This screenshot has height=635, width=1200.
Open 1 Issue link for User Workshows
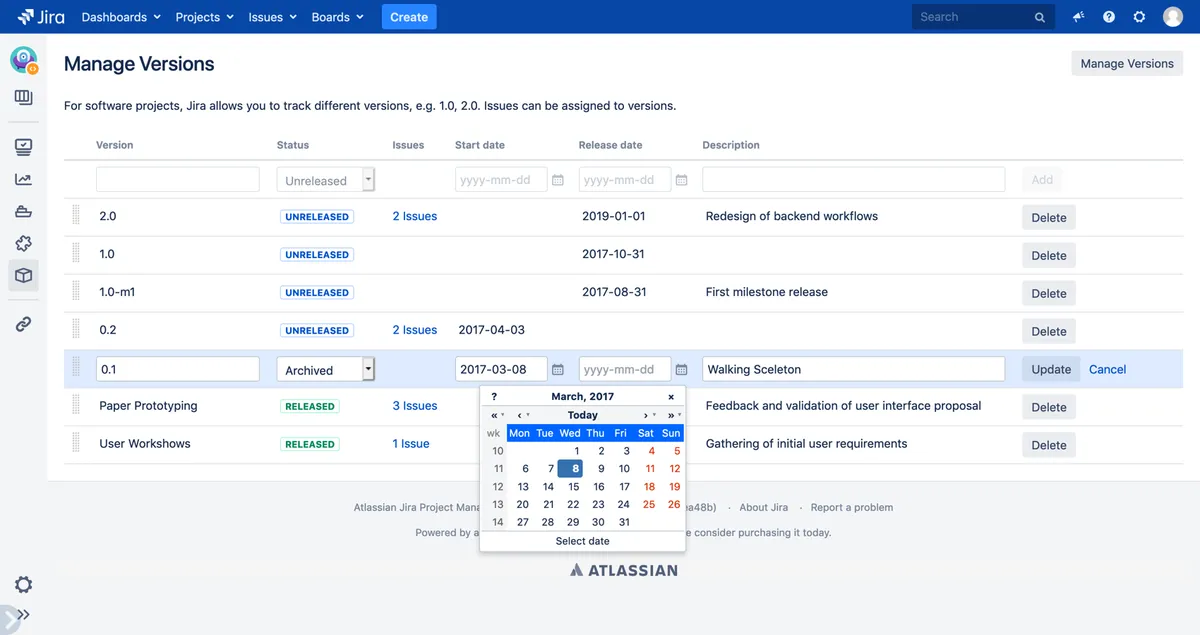411,444
